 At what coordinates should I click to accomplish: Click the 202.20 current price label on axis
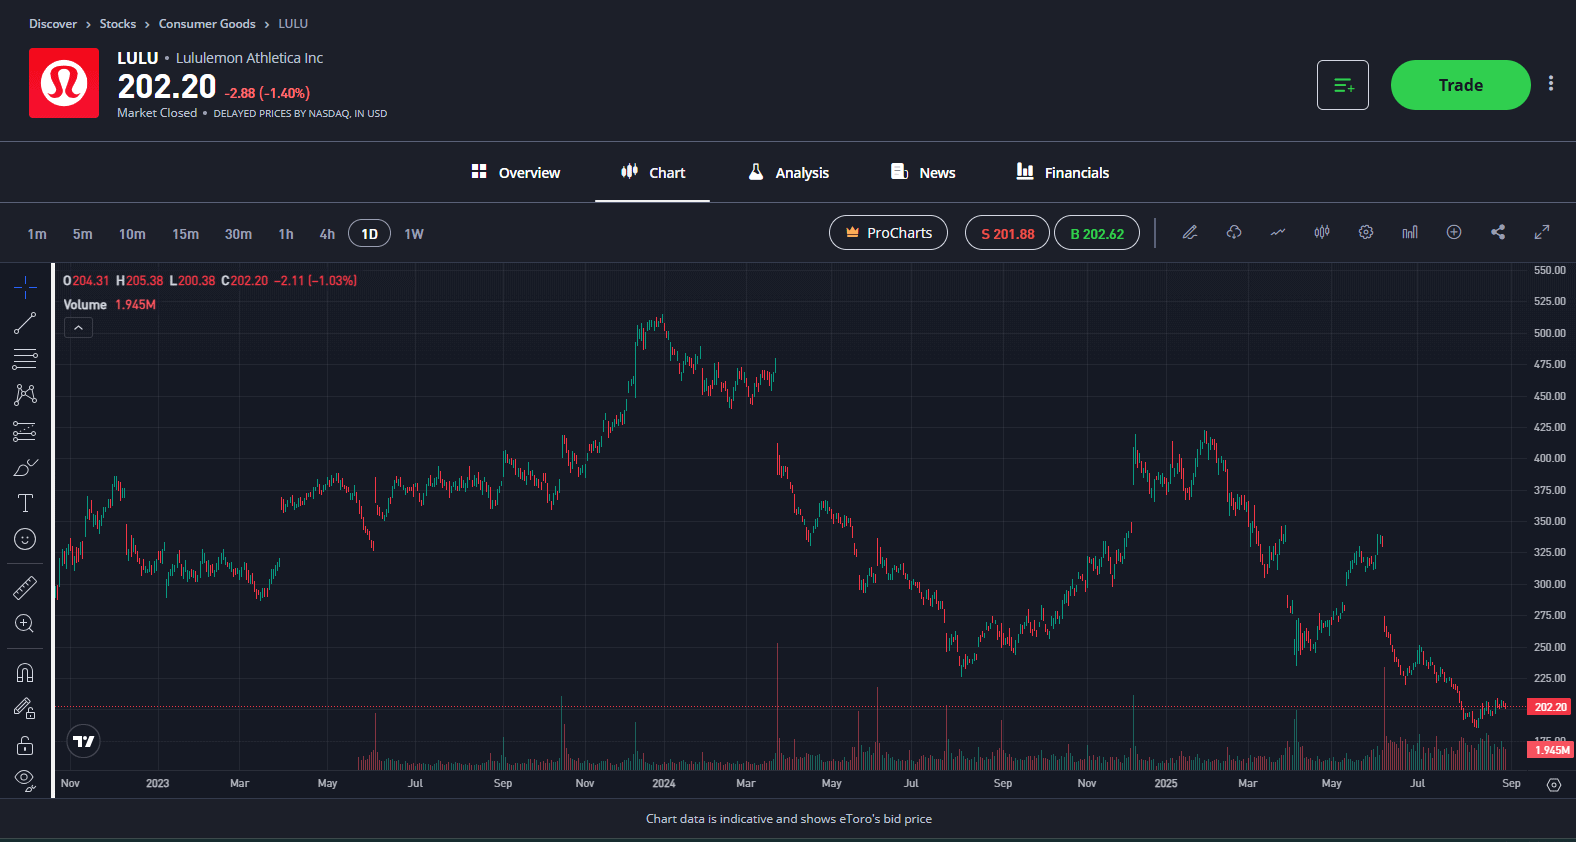1550,707
